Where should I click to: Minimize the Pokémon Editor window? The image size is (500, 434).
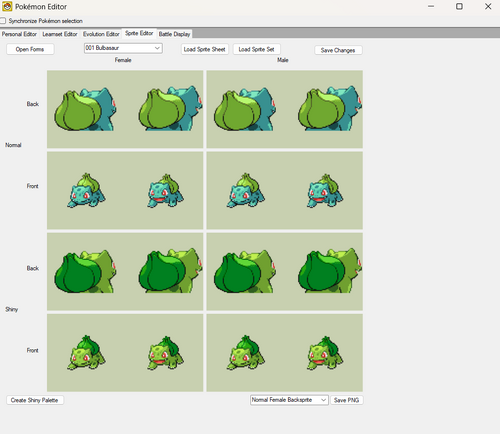pyautogui.click(x=431, y=6)
